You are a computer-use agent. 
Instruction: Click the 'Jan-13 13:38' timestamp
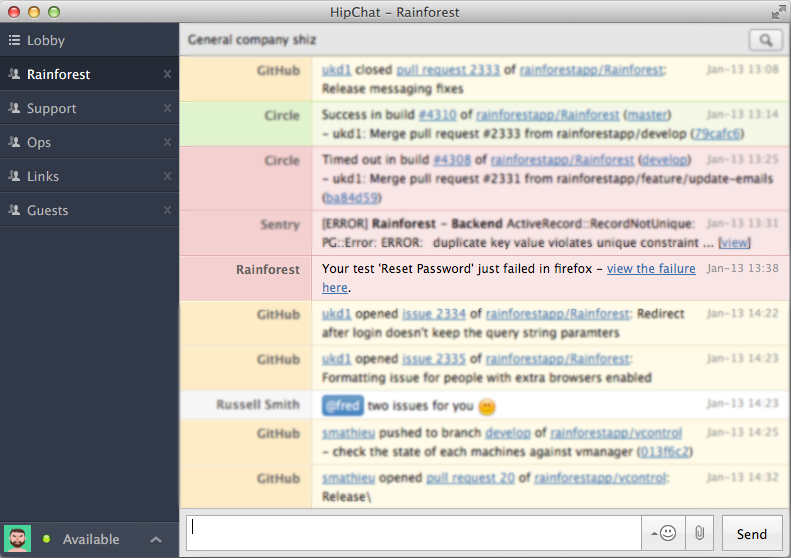(743, 268)
